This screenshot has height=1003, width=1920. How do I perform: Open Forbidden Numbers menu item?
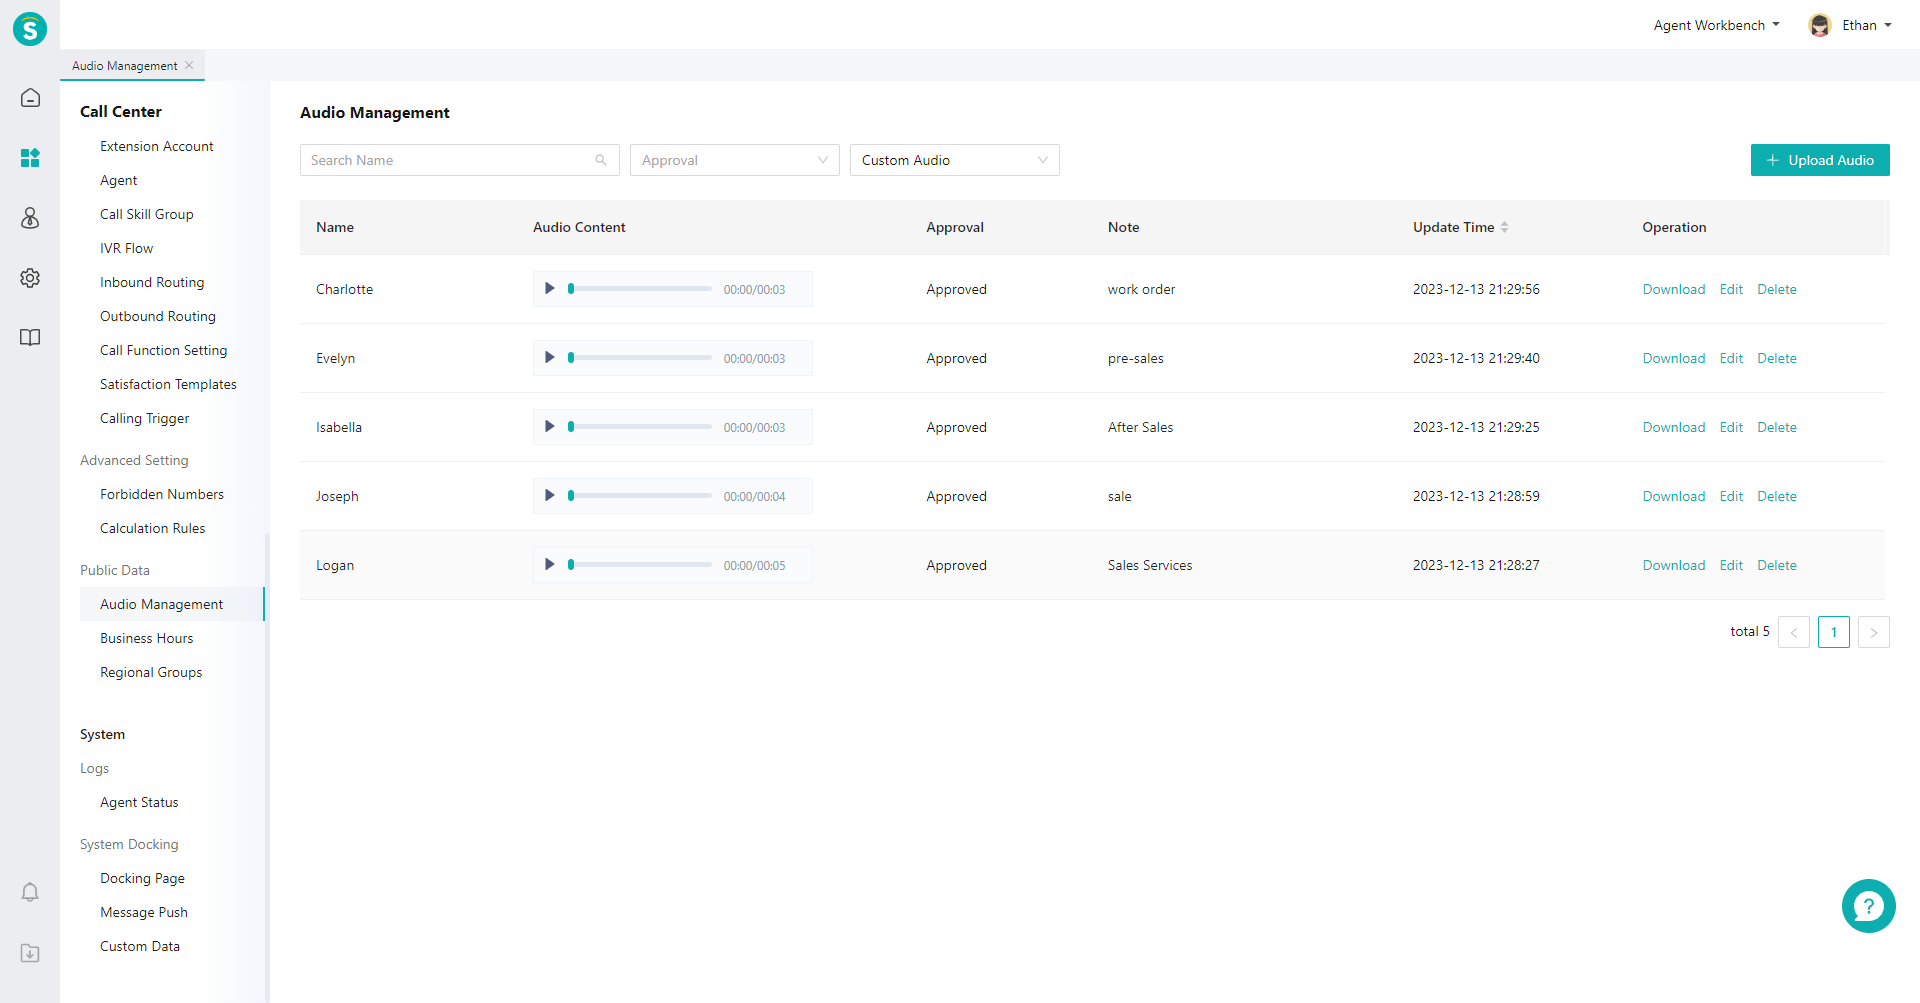(162, 494)
